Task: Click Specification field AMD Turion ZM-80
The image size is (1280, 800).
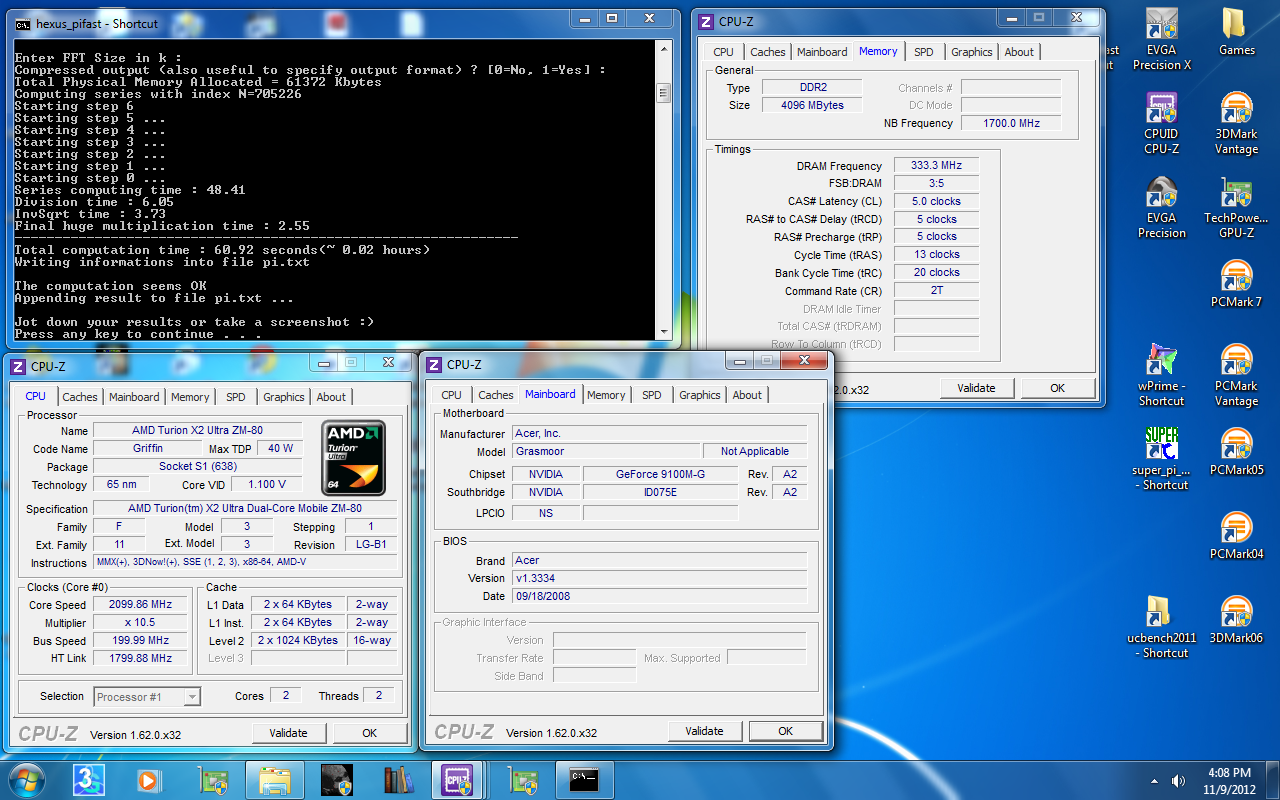Action: tap(245, 508)
